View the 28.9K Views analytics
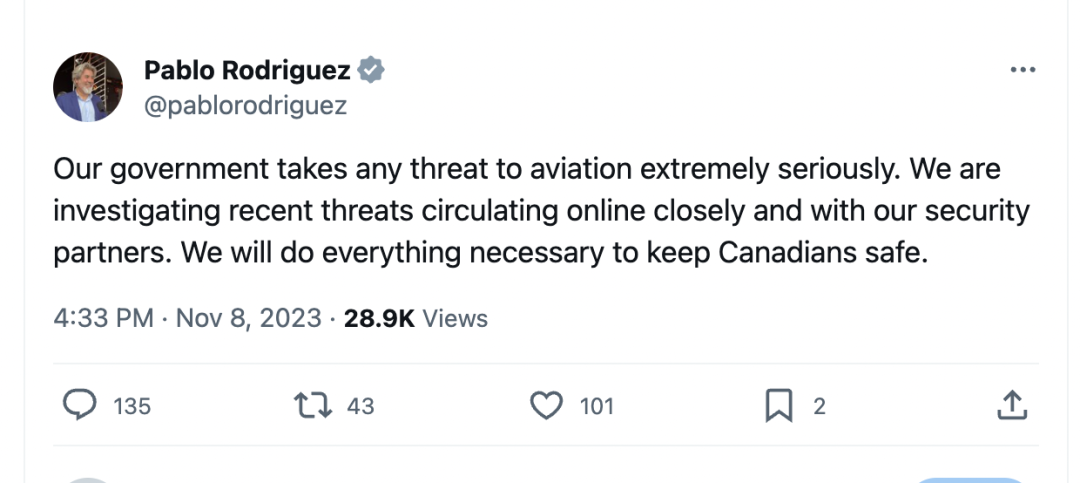The width and height of the screenshot is (1080, 483). pos(415,318)
